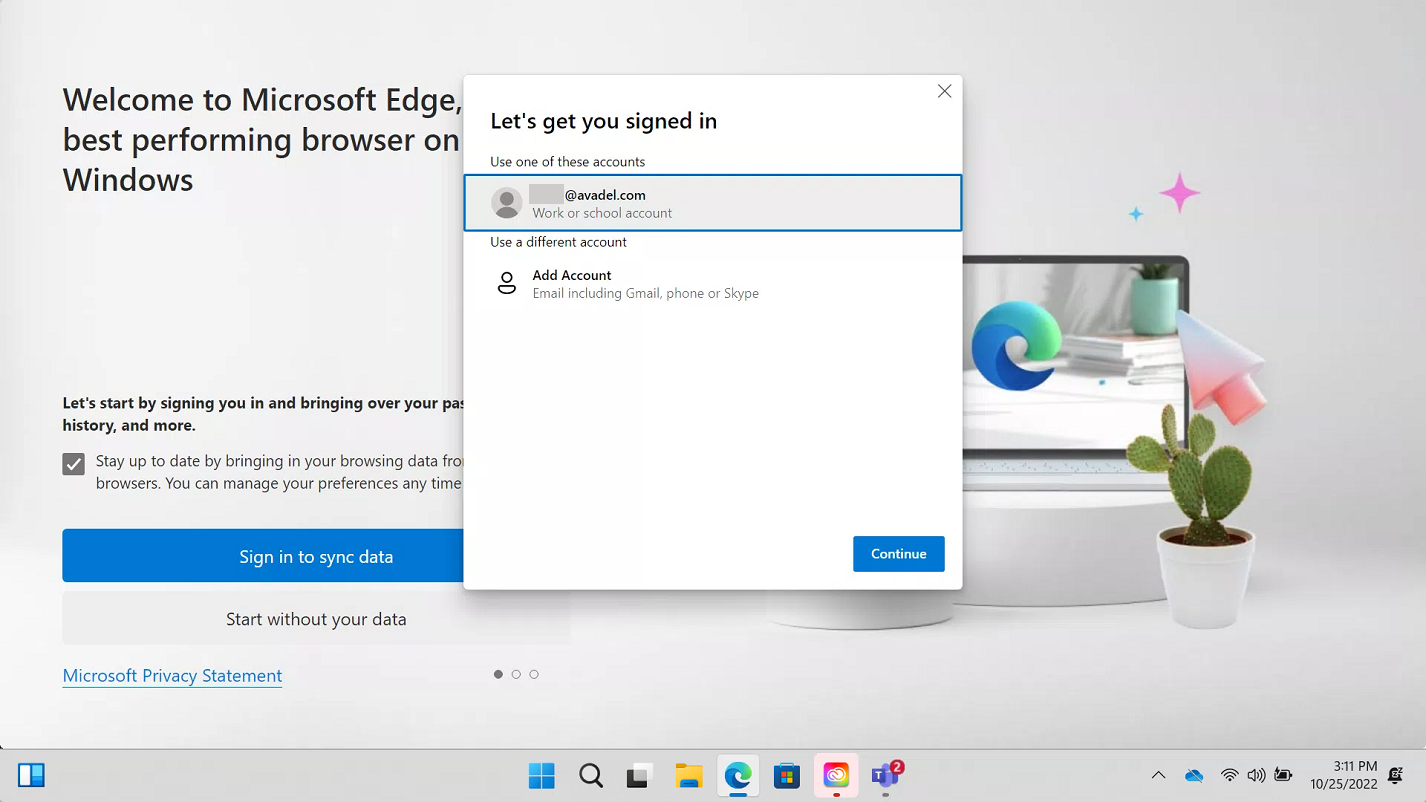Image resolution: width=1426 pixels, height=802 pixels.
Task: Uncheck the stay up to date checkbox
Action: (x=73, y=464)
